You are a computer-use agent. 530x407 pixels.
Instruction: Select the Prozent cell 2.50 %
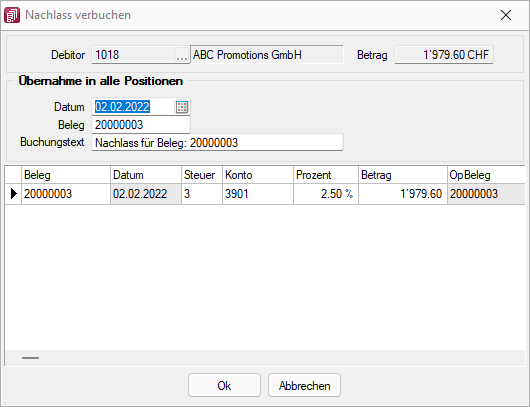tap(326, 194)
